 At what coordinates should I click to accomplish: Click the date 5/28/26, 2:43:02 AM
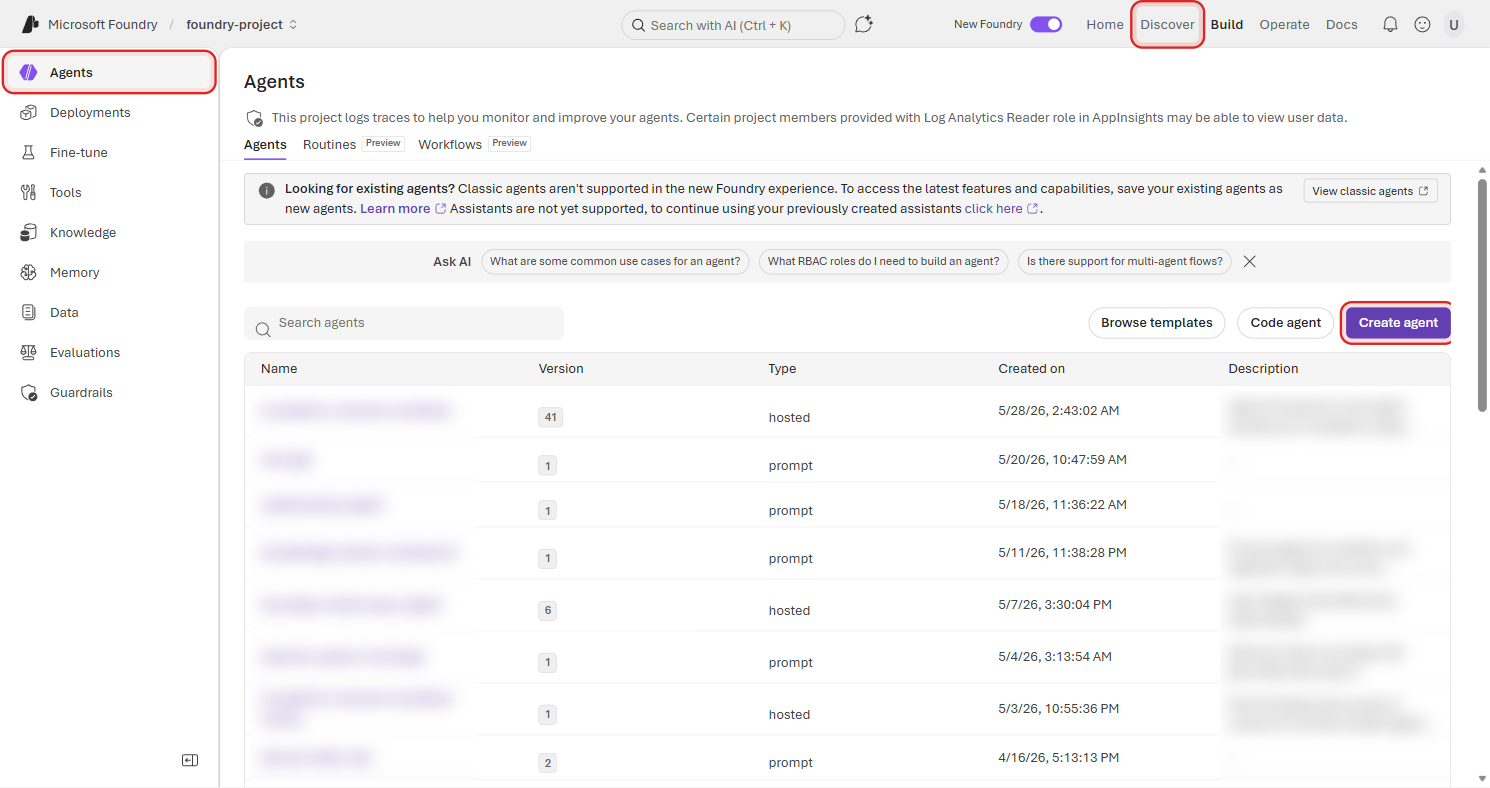pyautogui.click(x=1060, y=410)
